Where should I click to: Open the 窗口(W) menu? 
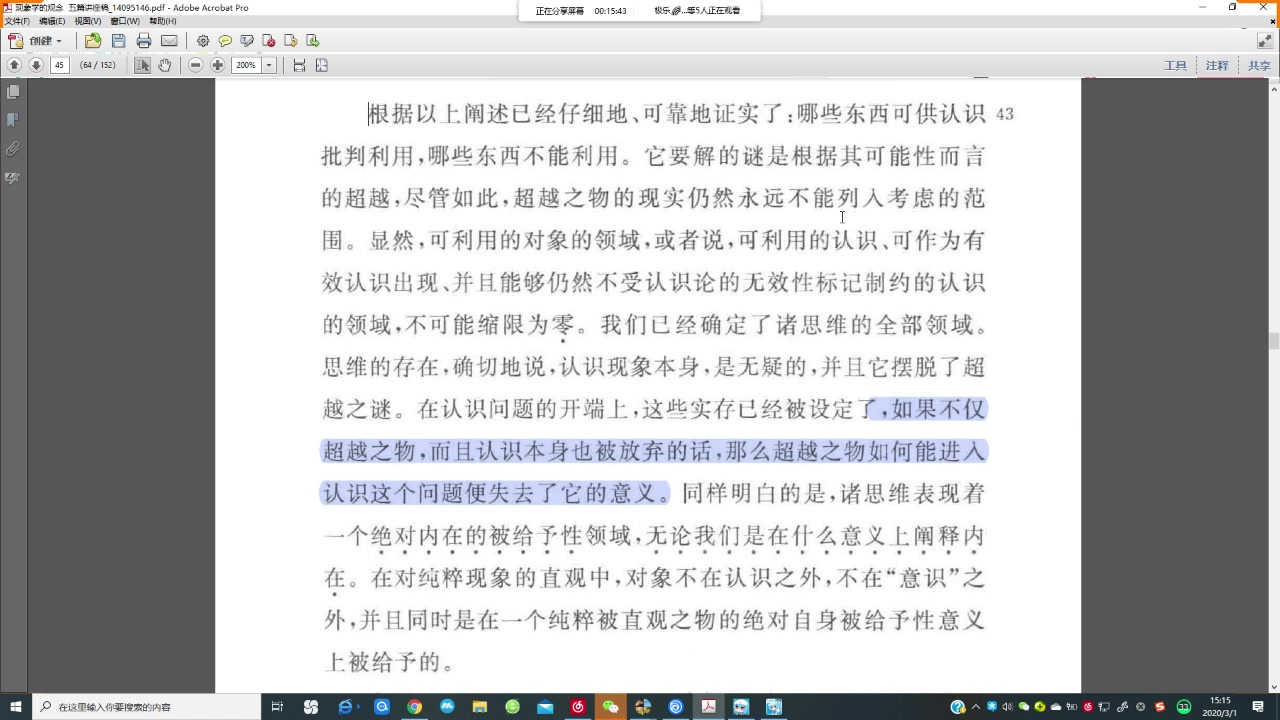125,21
